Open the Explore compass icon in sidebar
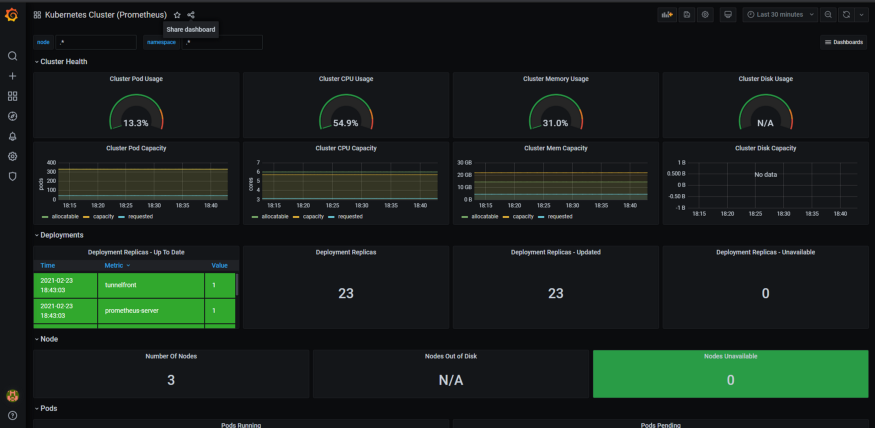The width and height of the screenshot is (875, 428). pyautogui.click(x=12, y=116)
